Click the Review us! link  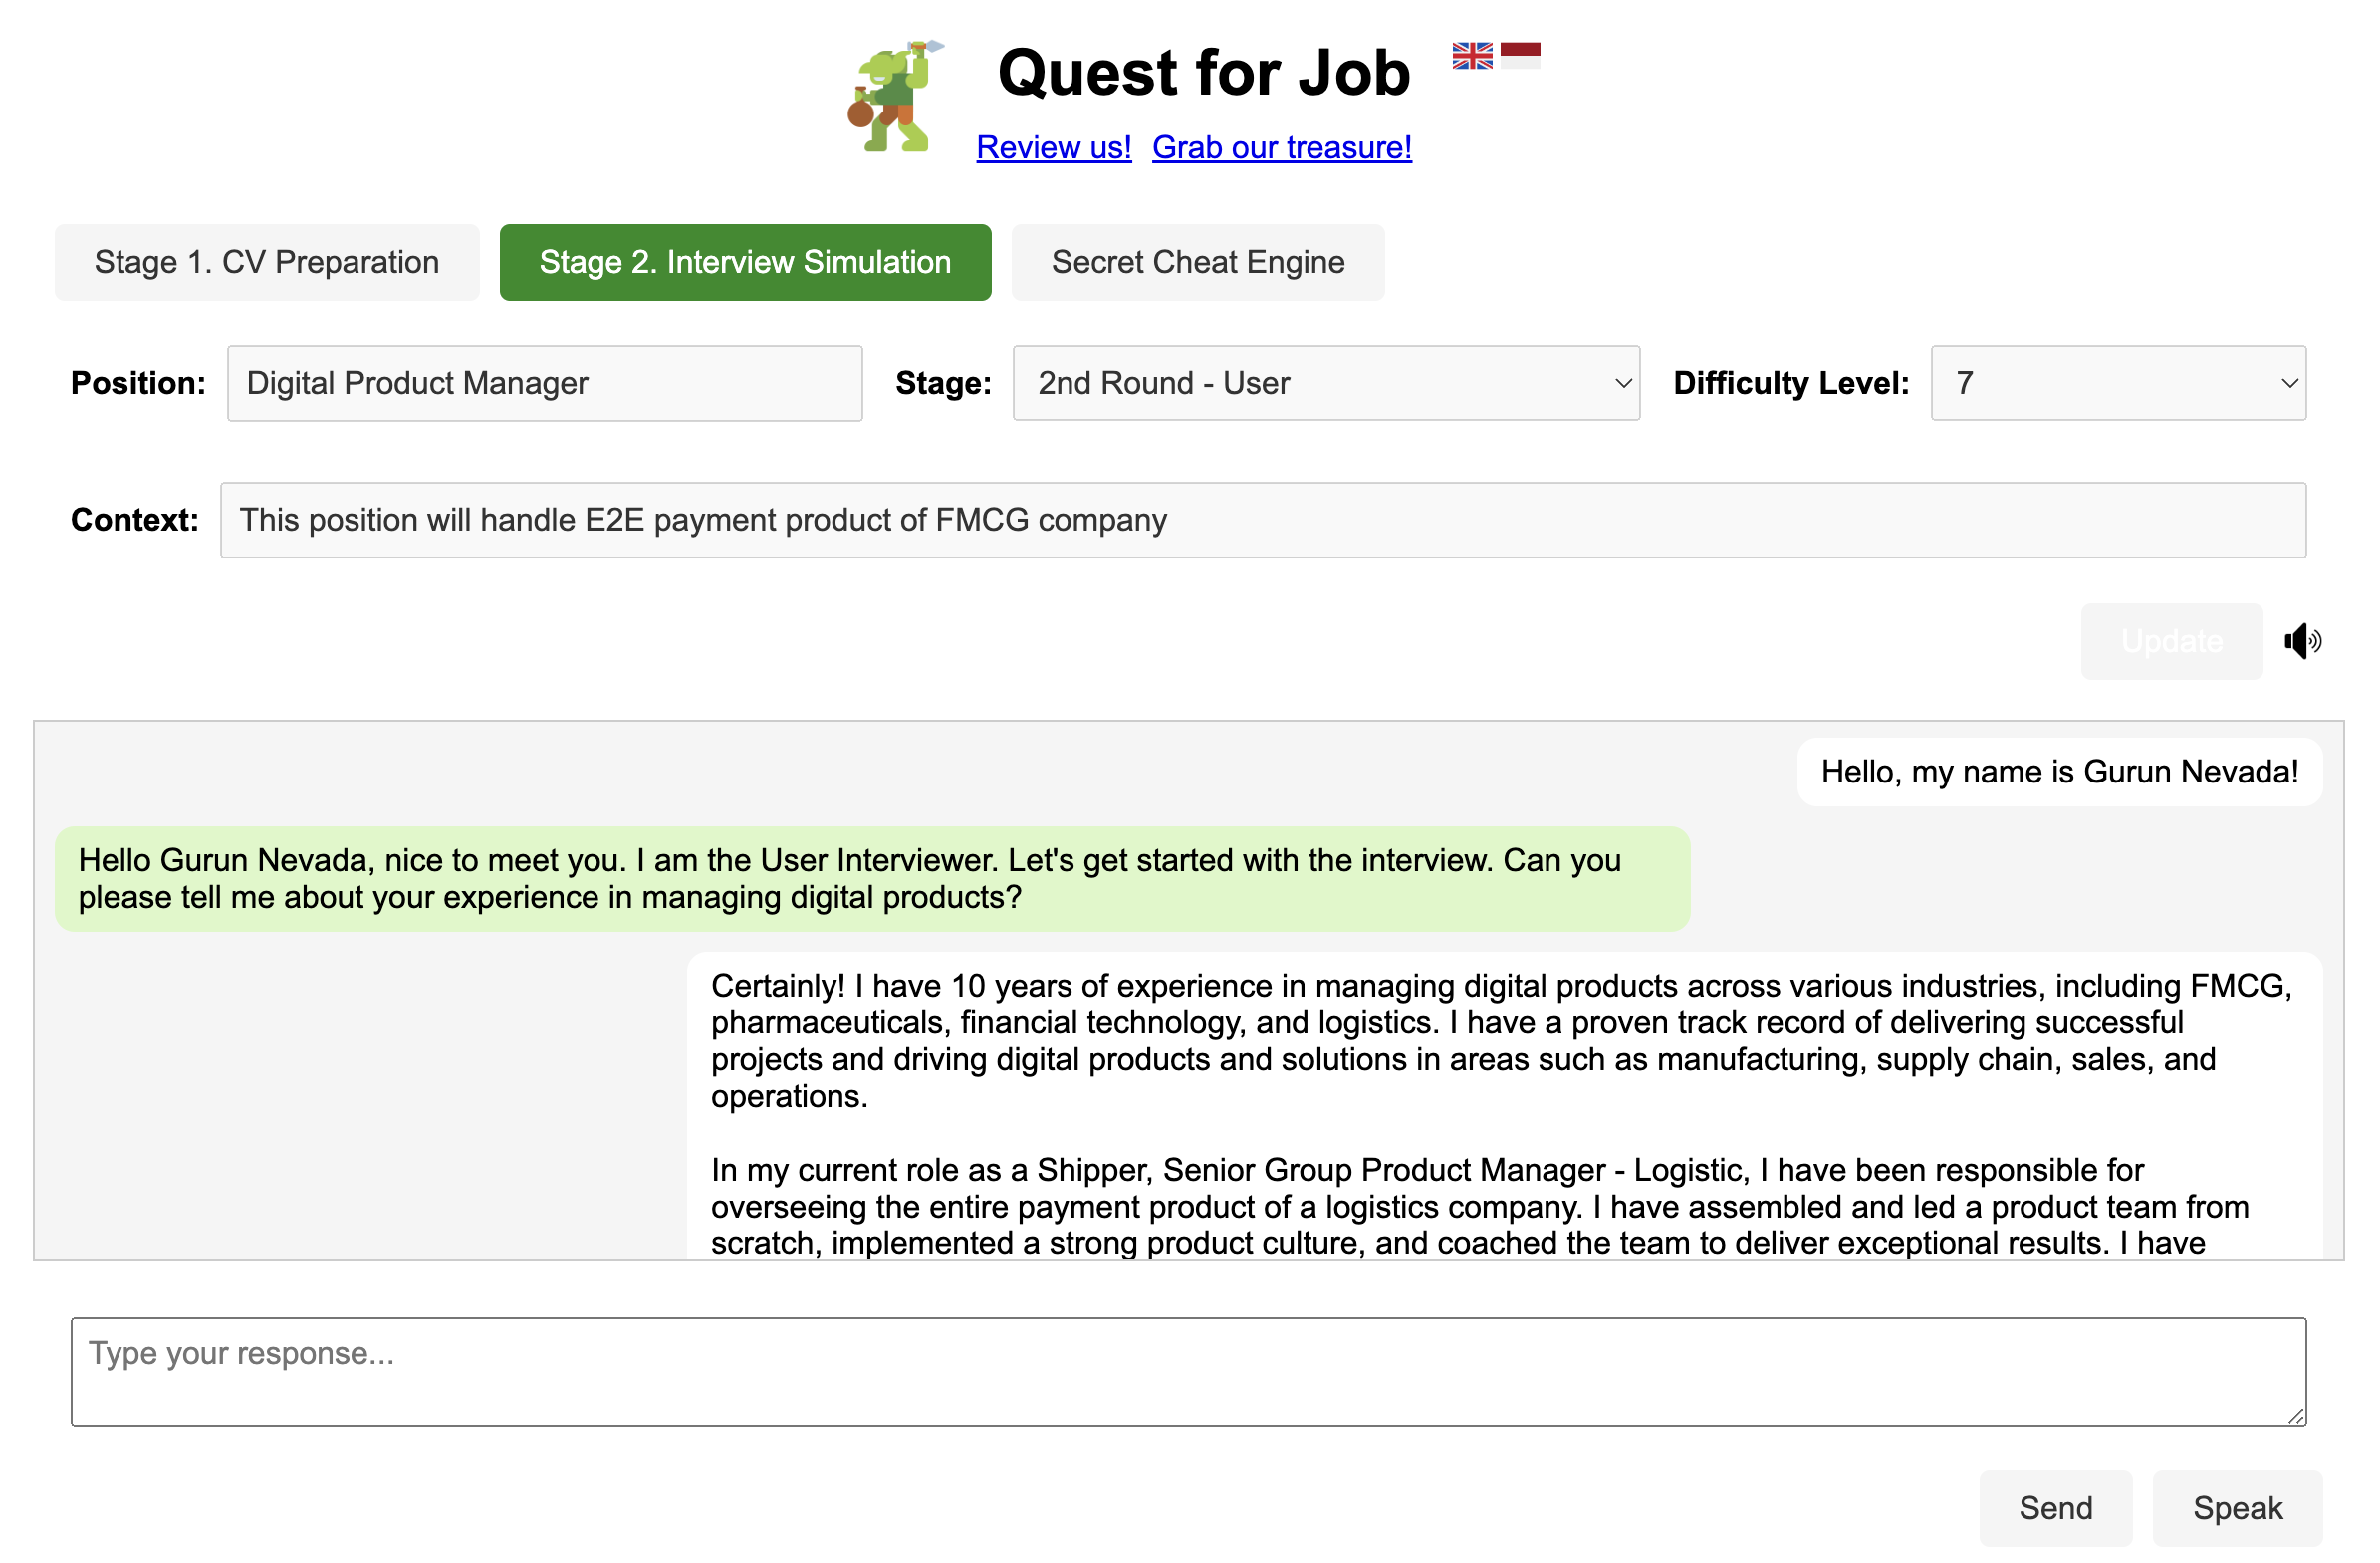pyautogui.click(x=1053, y=147)
